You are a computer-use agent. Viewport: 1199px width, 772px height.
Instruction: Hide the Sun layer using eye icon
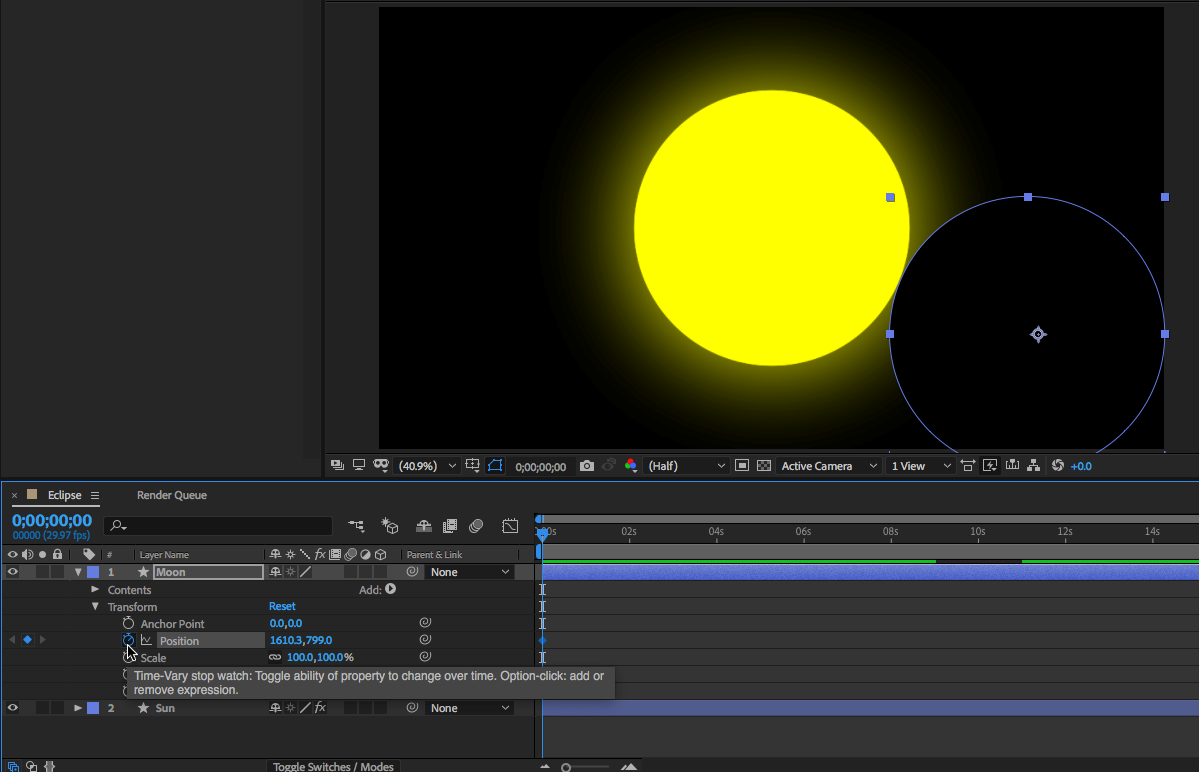(13, 708)
